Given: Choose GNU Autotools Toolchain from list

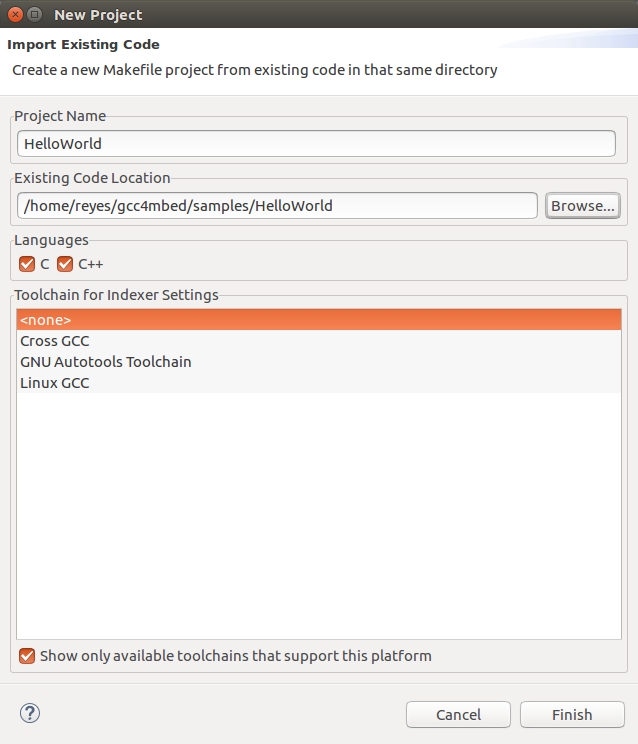Looking at the screenshot, I should pyautogui.click(x=106, y=362).
